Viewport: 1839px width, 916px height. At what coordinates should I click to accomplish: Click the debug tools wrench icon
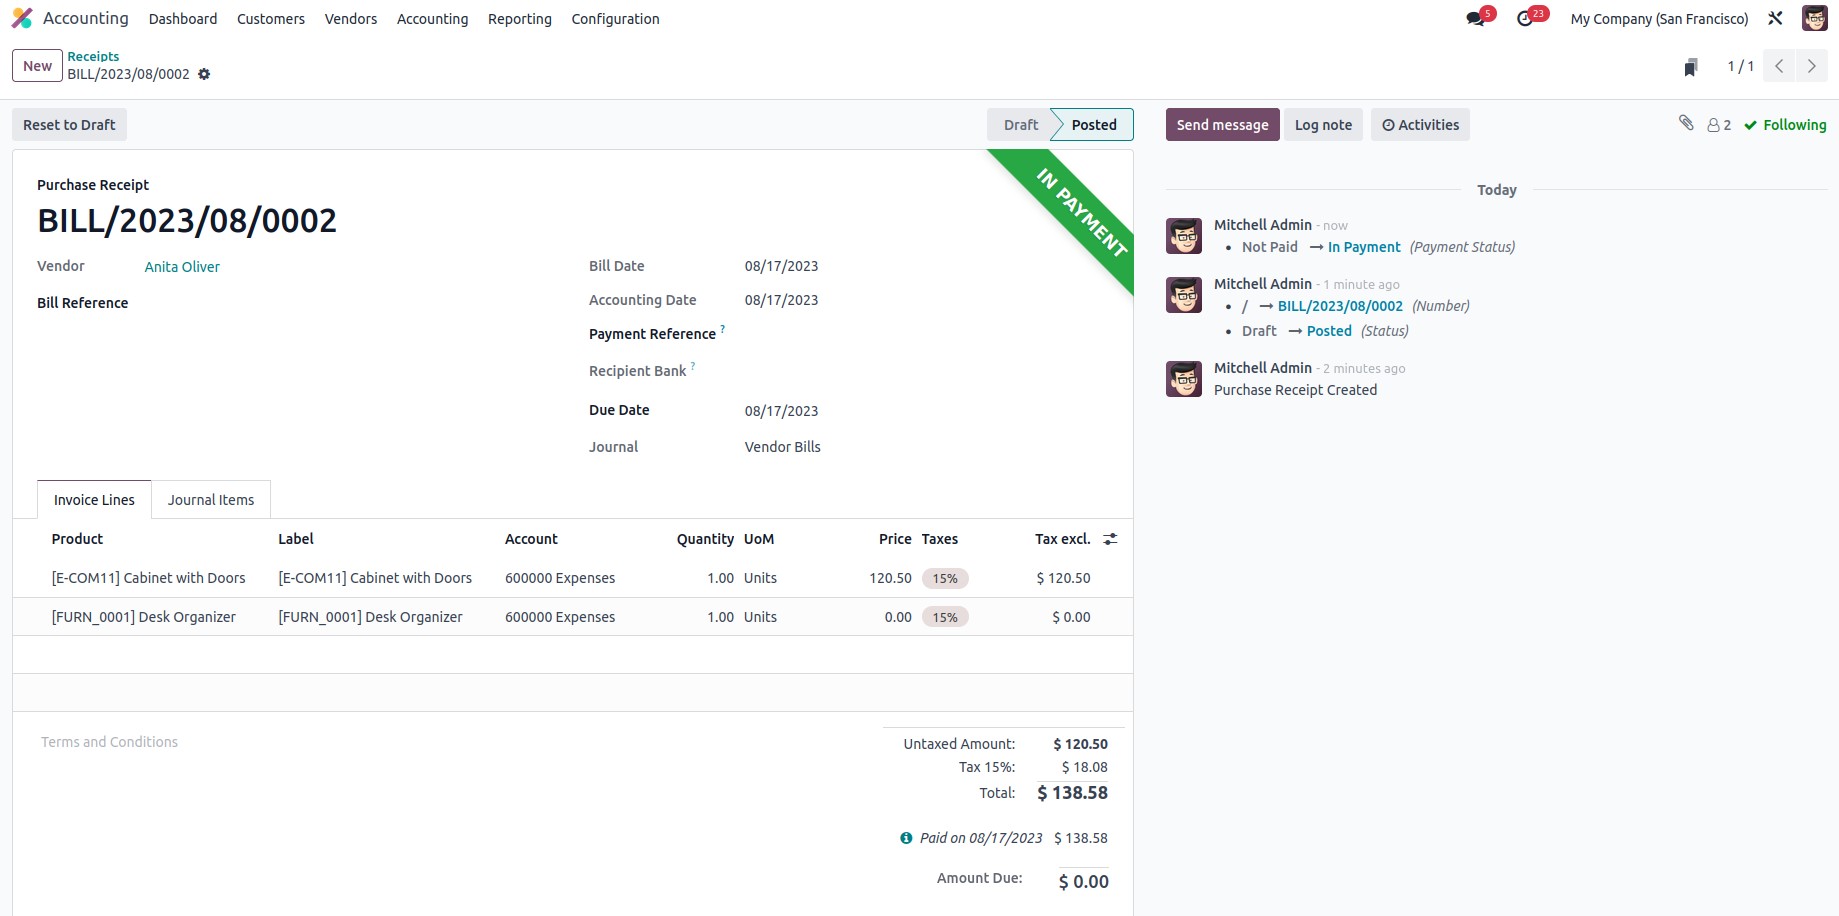click(x=1775, y=18)
